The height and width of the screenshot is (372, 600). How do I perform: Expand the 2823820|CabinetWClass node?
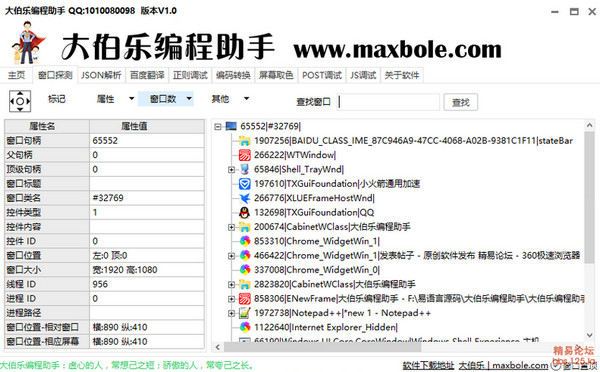click(231, 284)
